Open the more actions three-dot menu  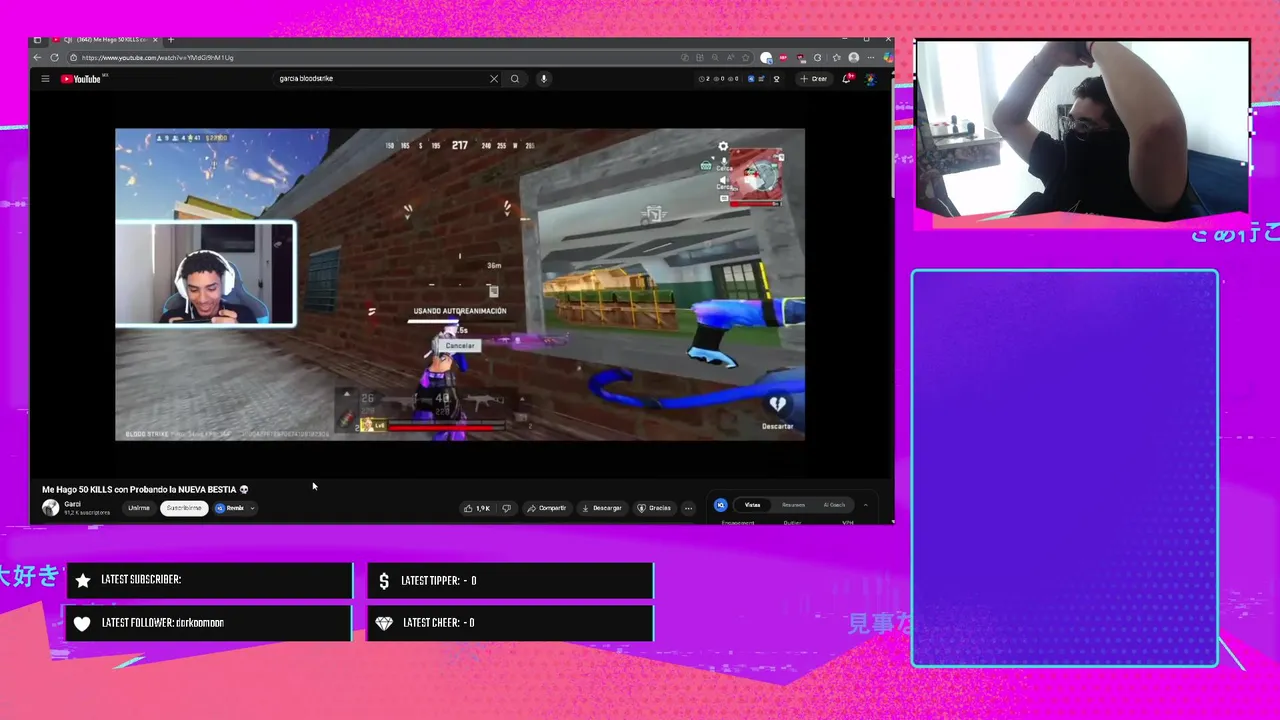click(688, 508)
